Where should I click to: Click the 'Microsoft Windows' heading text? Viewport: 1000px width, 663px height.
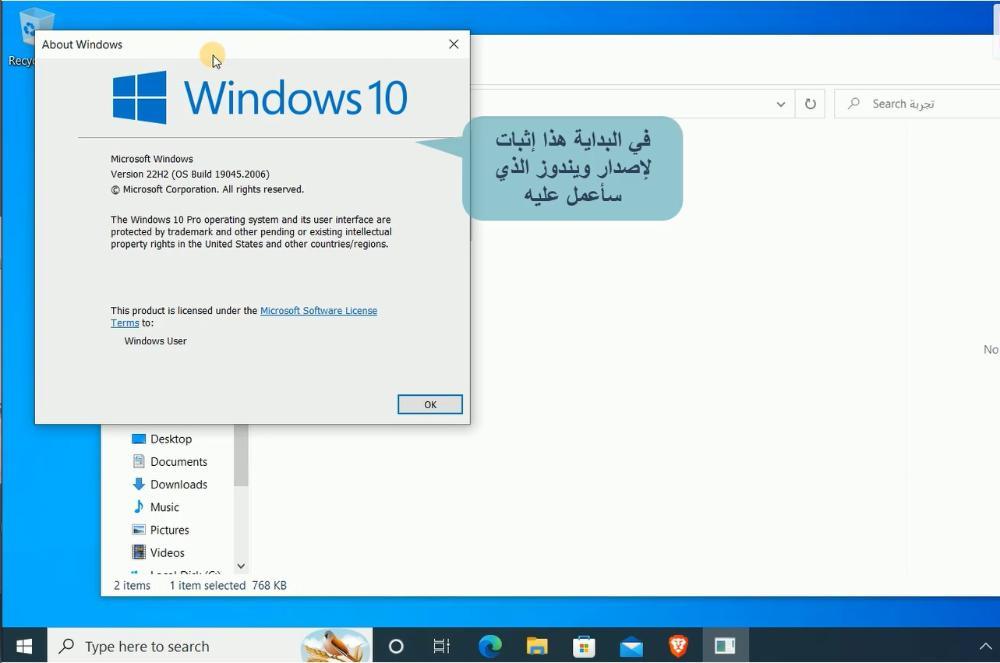pyautogui.click(x=152, y=159)
